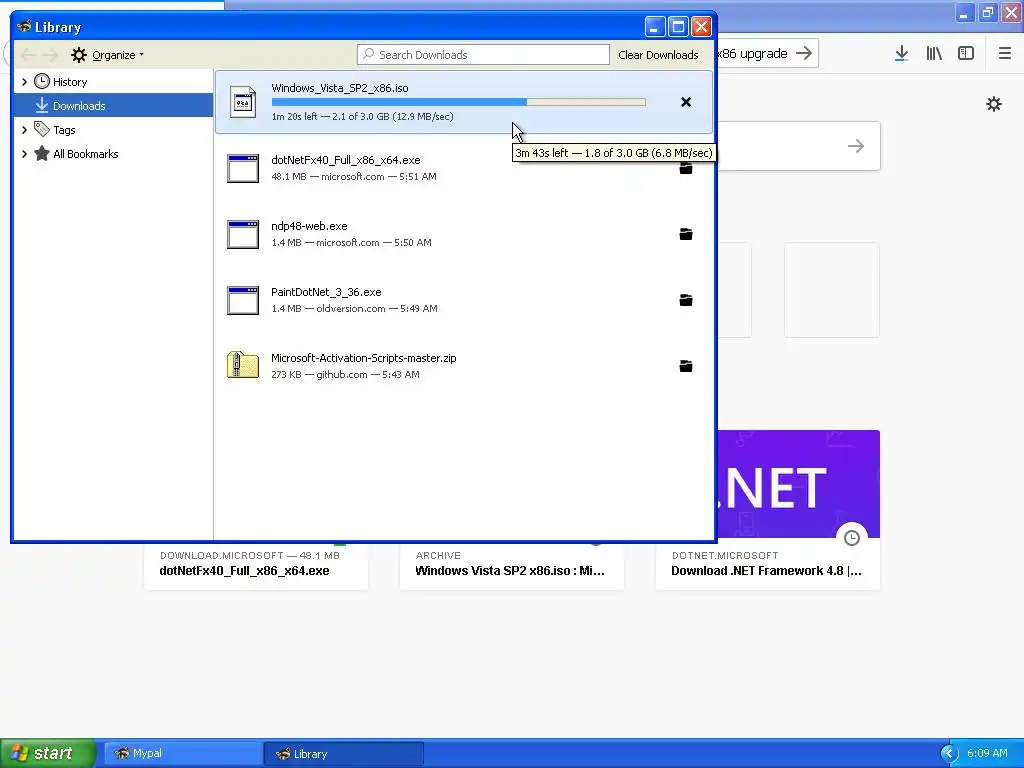This screenshot has width=1024, height=768.
Task: Open the browser hamburger menu
Action: 1005,54
